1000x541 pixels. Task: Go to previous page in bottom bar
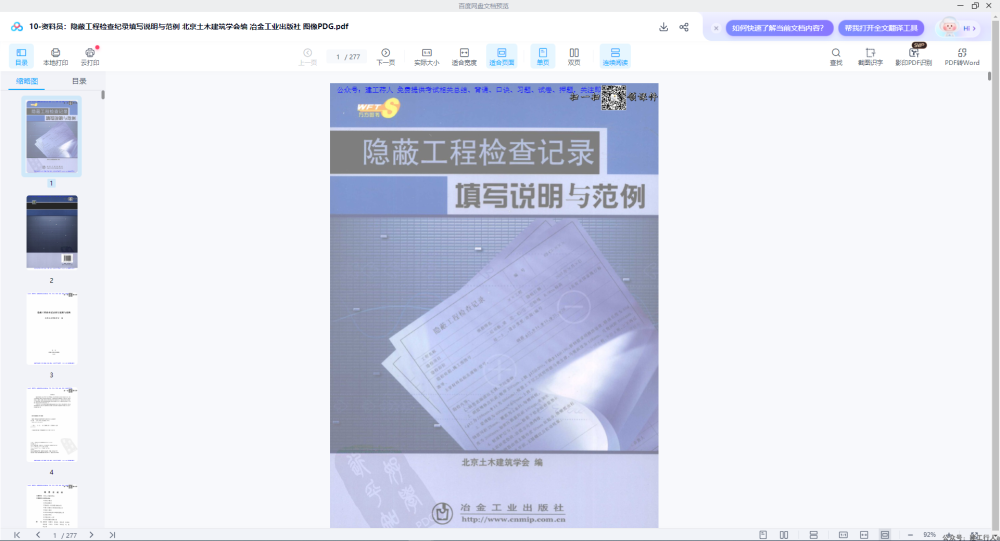tap(38, 535)
